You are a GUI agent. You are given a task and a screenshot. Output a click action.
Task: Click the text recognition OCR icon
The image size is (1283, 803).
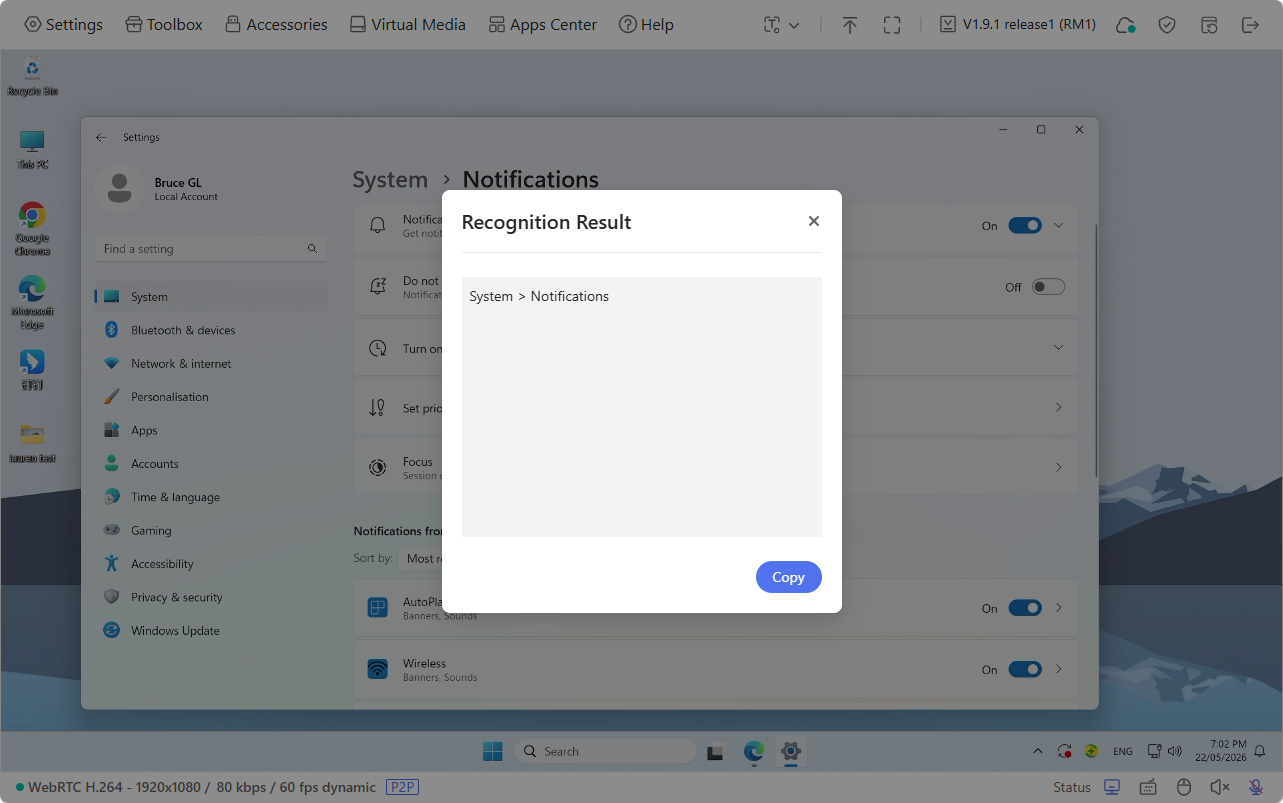click(772, 25)
